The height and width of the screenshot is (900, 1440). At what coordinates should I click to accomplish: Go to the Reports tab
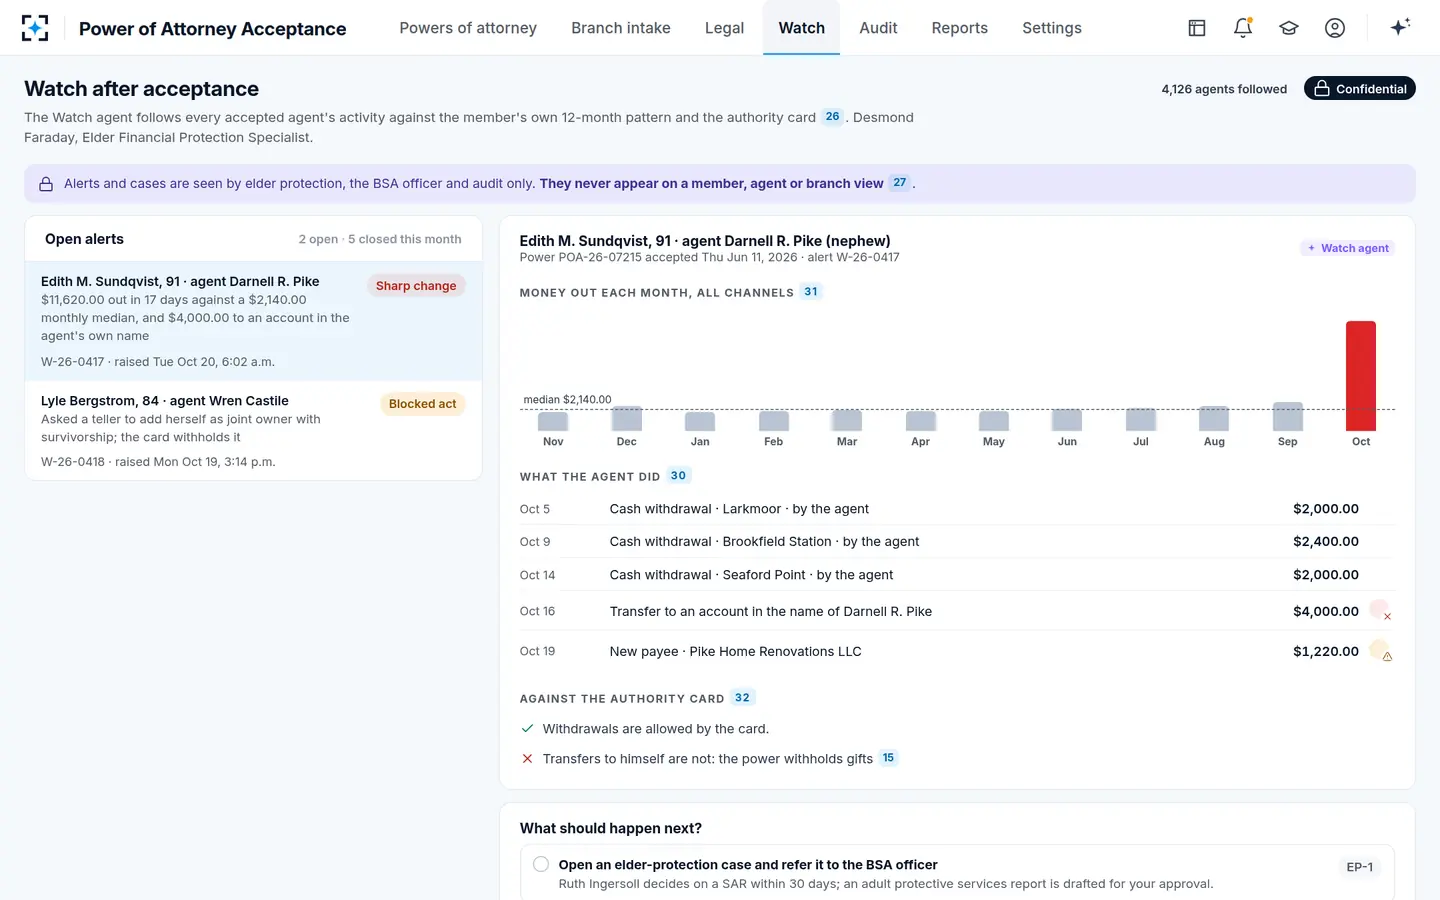[x=959, y=28]
